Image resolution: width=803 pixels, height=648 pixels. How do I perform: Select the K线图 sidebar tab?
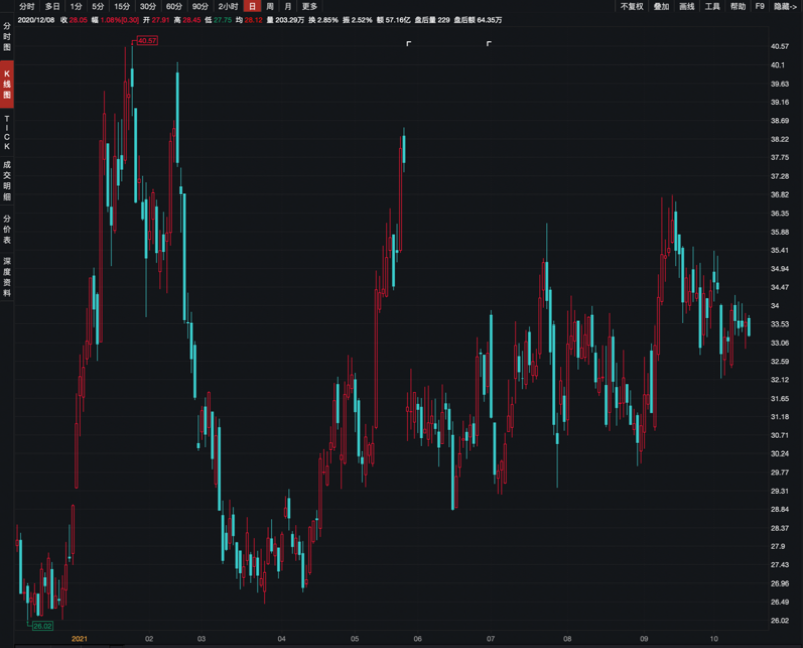[7, 85]
